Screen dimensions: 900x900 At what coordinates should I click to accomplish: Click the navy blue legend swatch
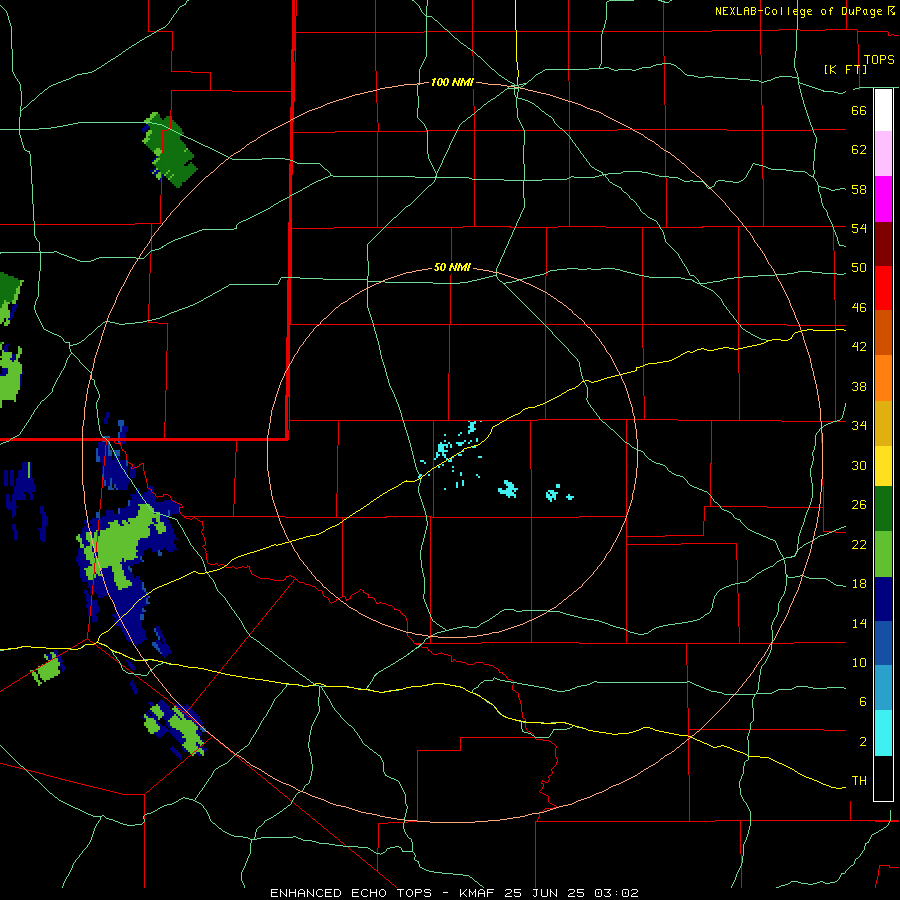(883, 599)
